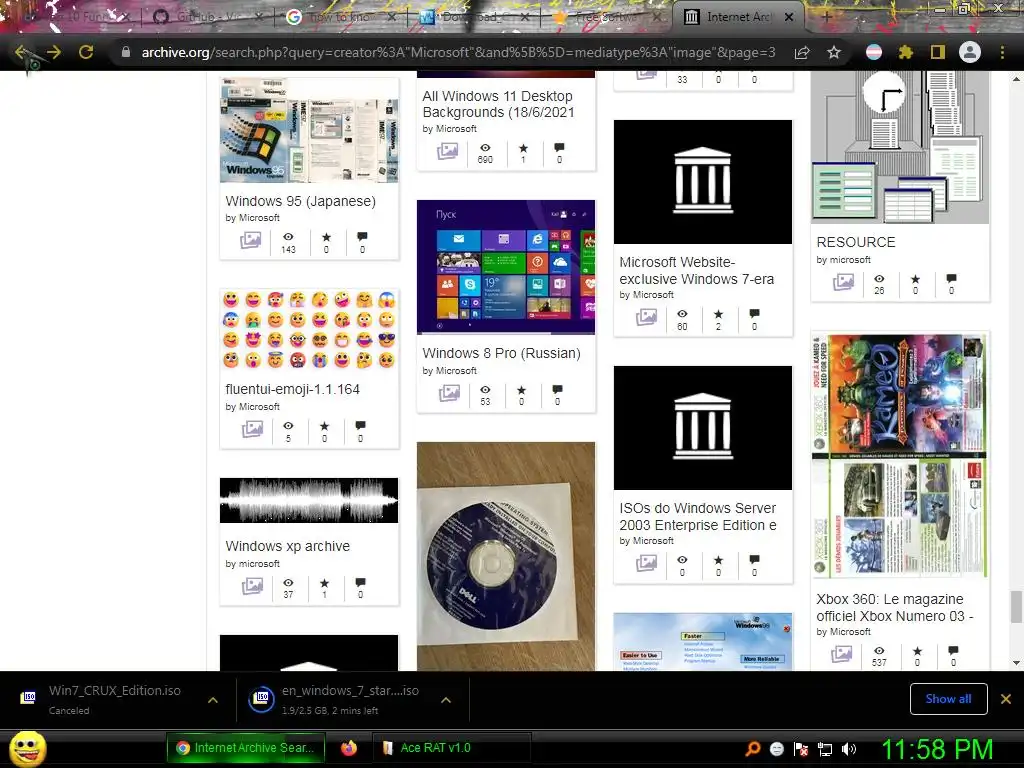Toggle the browser side panel
The width and height of the screenshot is (1024, 768).
tap(938, 52)
